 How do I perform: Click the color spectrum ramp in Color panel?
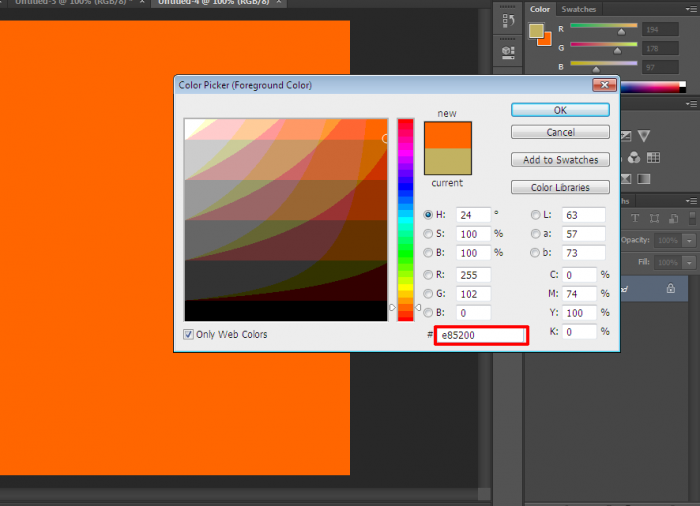point(653,87)
